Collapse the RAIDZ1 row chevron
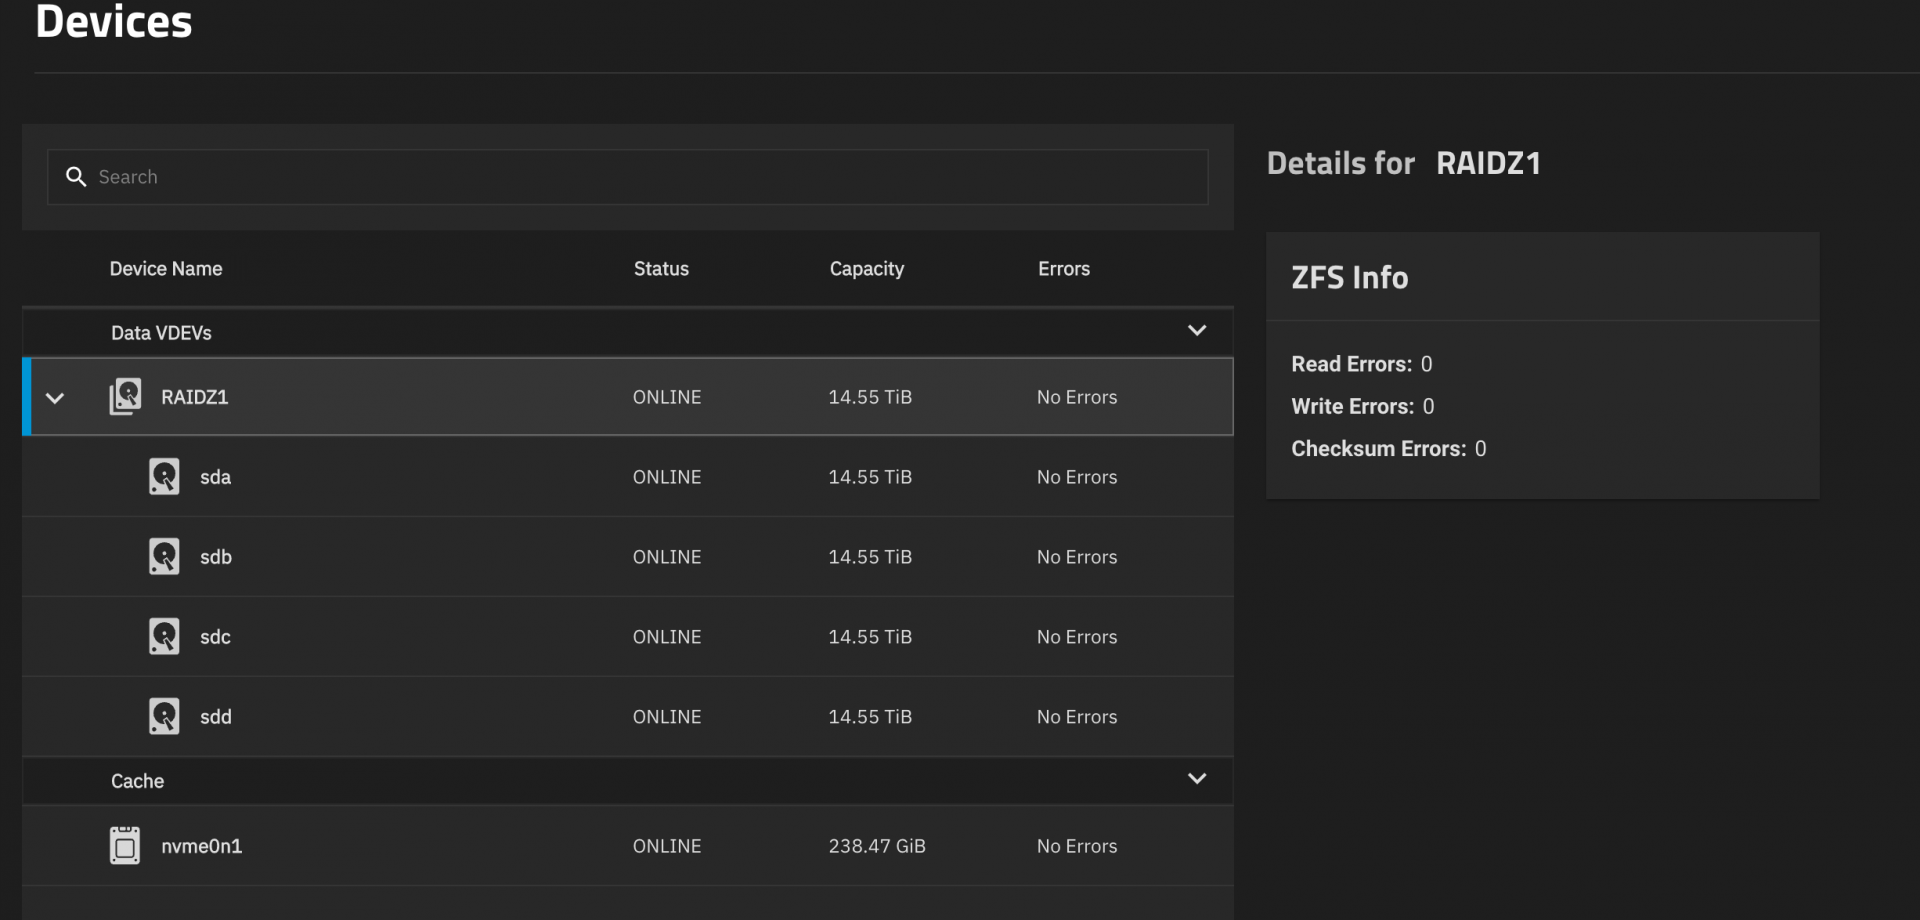 coord(55,398)
